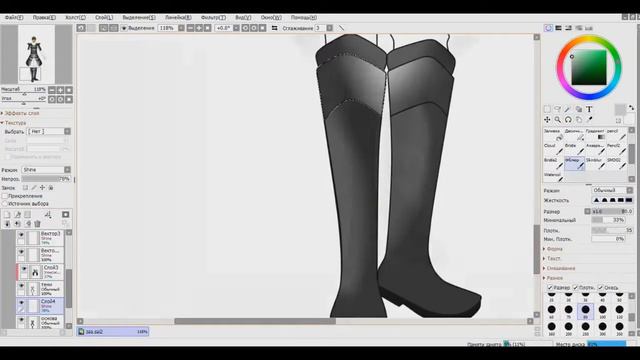Click the canvas horizontal scrollbar
The image size is (640, 360).
point(255,321)
